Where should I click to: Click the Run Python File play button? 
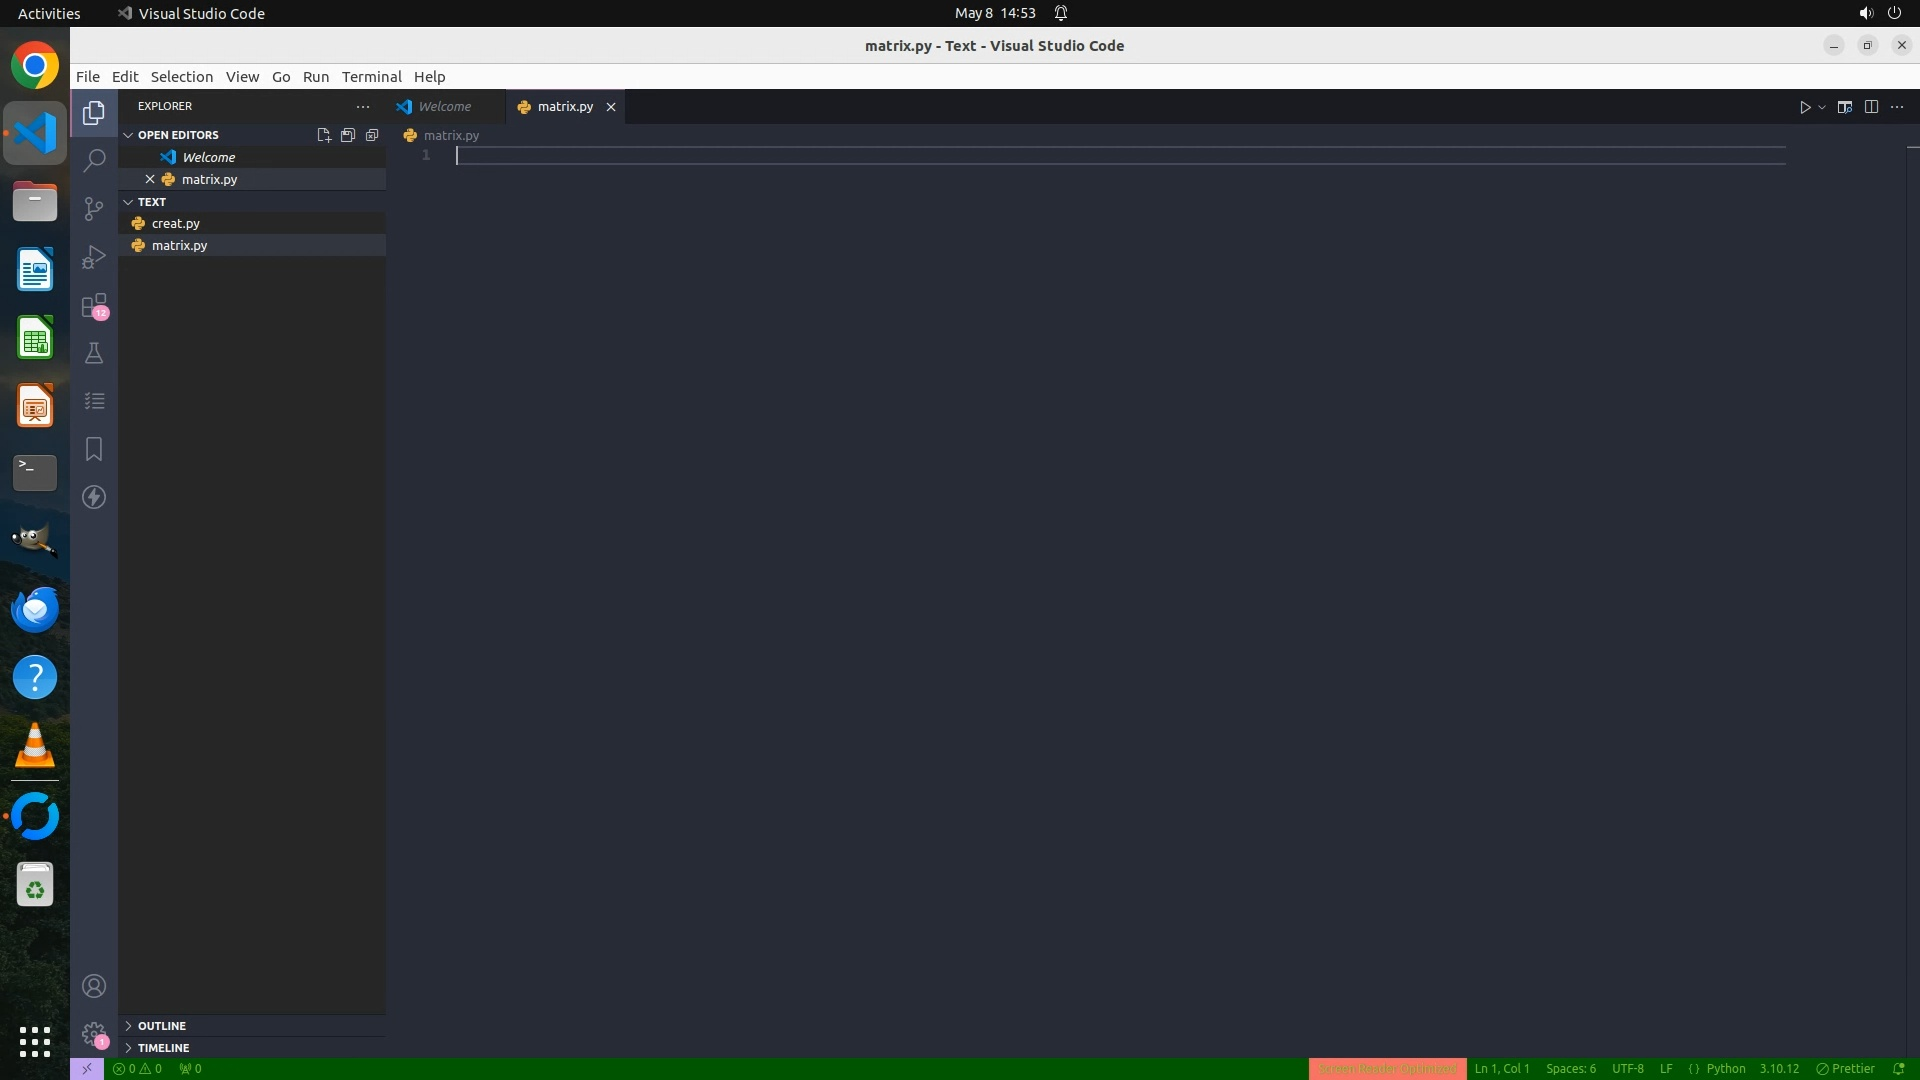click(x=1805, y=107)
